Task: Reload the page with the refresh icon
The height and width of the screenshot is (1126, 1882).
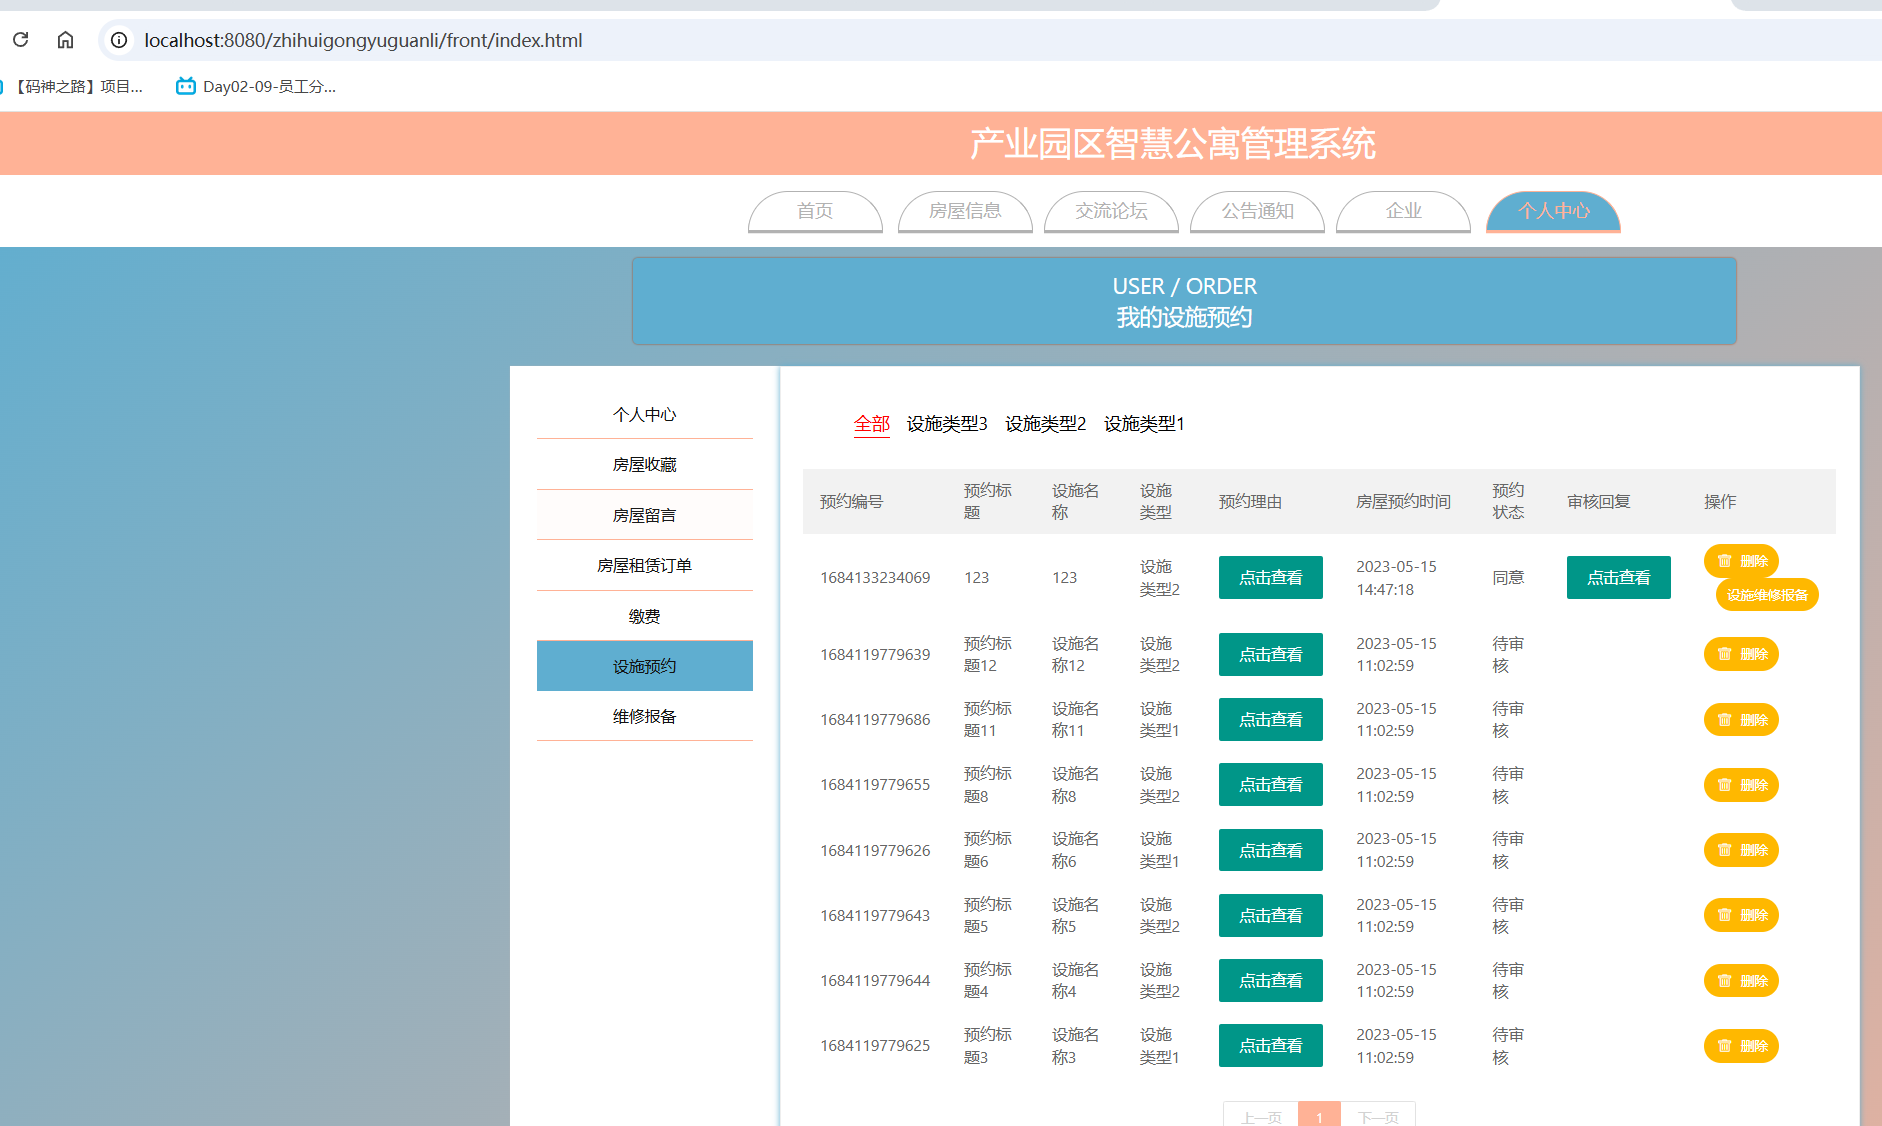Action: (20, 40)
